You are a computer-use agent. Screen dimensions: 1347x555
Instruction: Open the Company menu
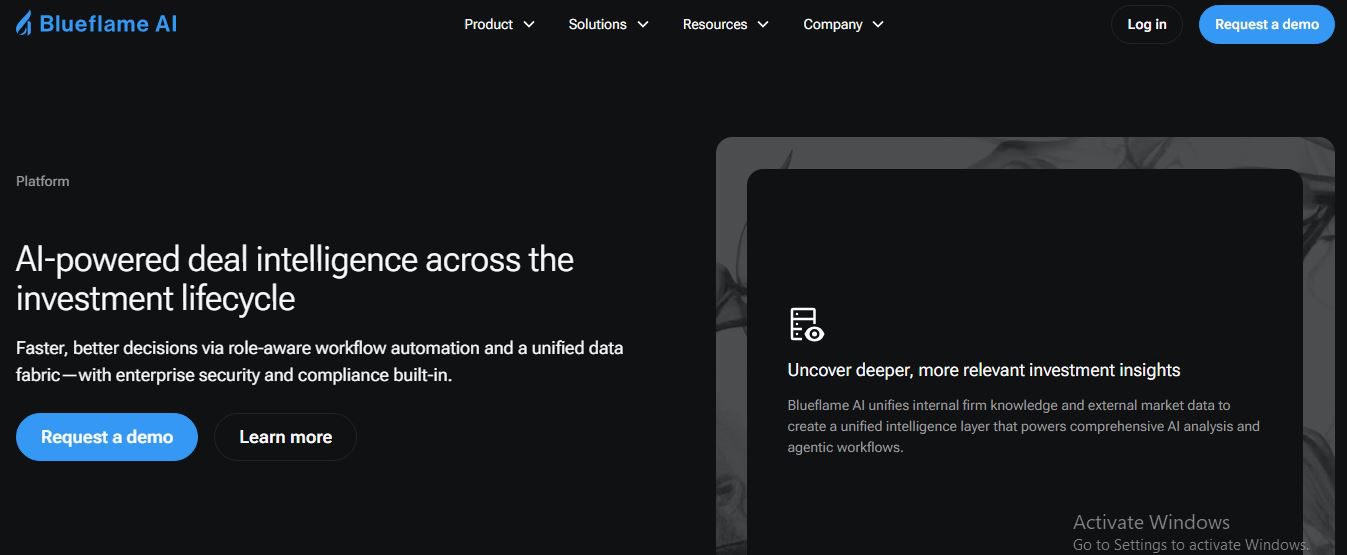[x=832, y=24]
